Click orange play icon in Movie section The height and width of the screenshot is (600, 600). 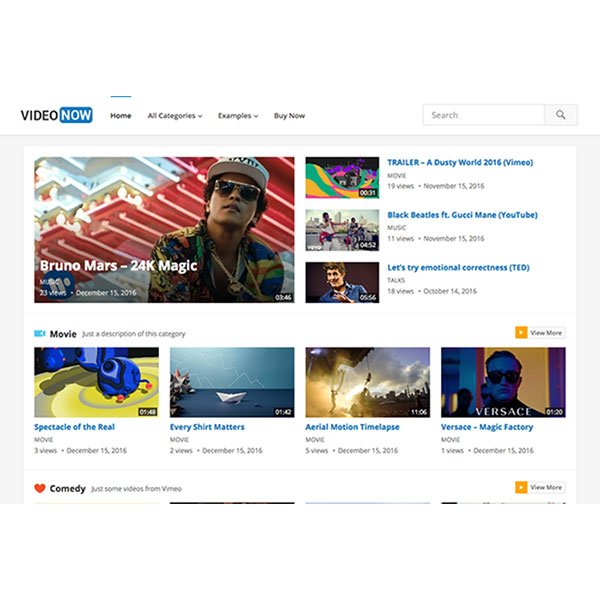coord(521,333)
